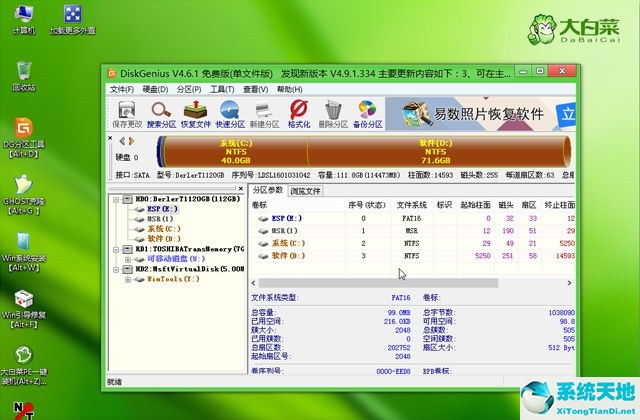Image resolution: width=640 pixels, height=420 pixels.
Task: Go to next disk with right arrow
Action: [x=131, y=141]
